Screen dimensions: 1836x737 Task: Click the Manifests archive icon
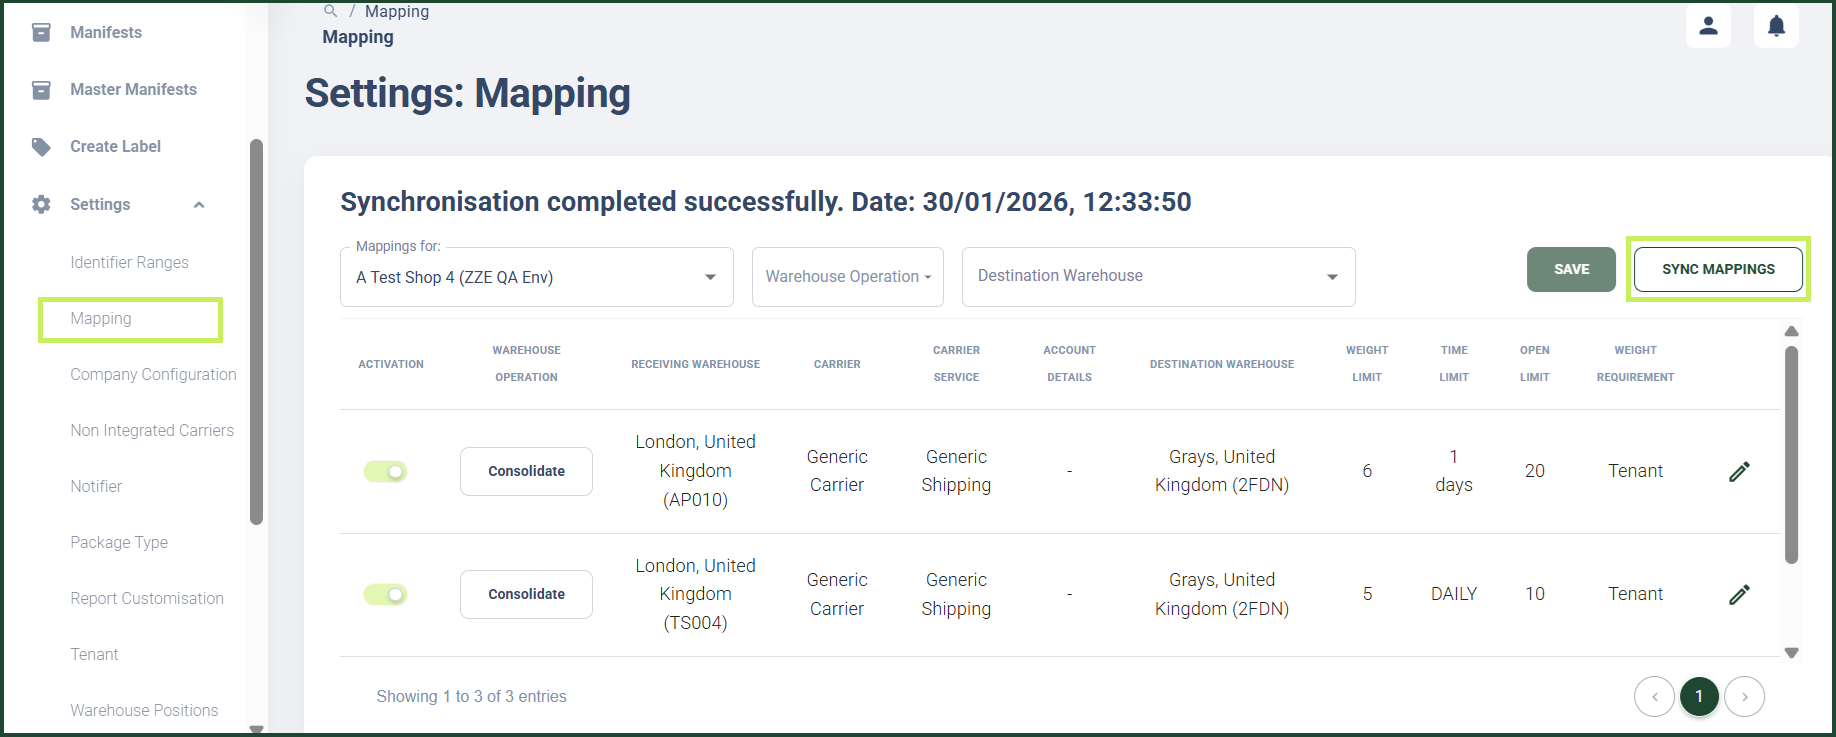(41, 32)
